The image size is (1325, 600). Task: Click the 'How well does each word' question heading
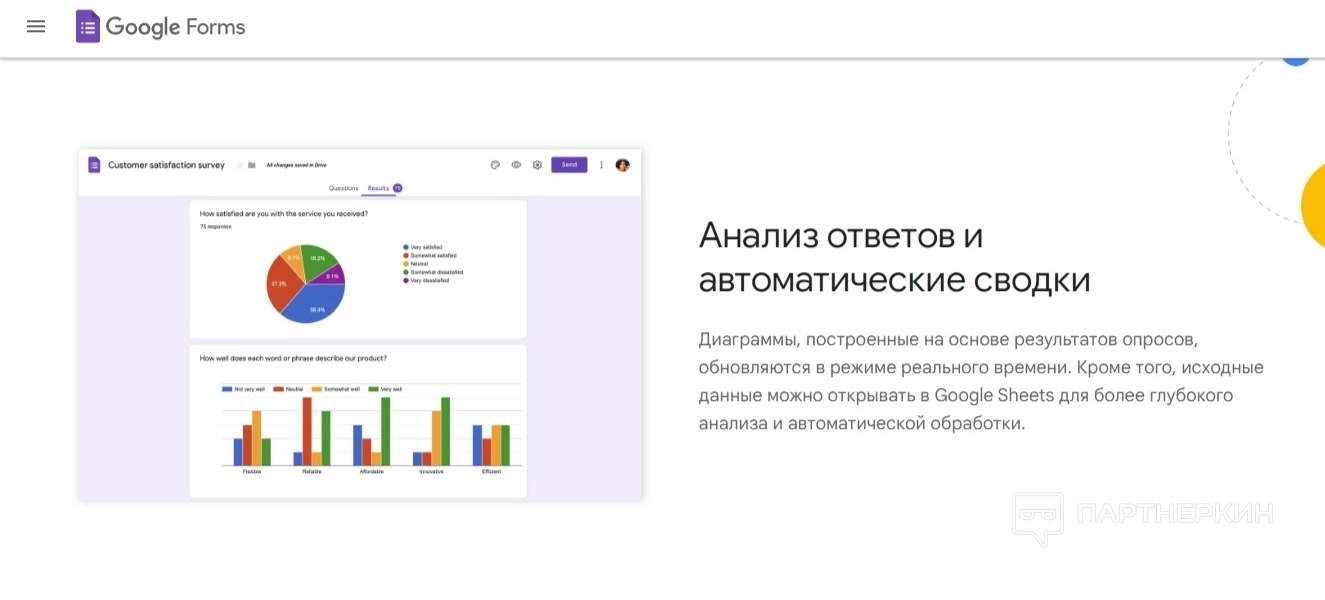click(x=293, y=358)
